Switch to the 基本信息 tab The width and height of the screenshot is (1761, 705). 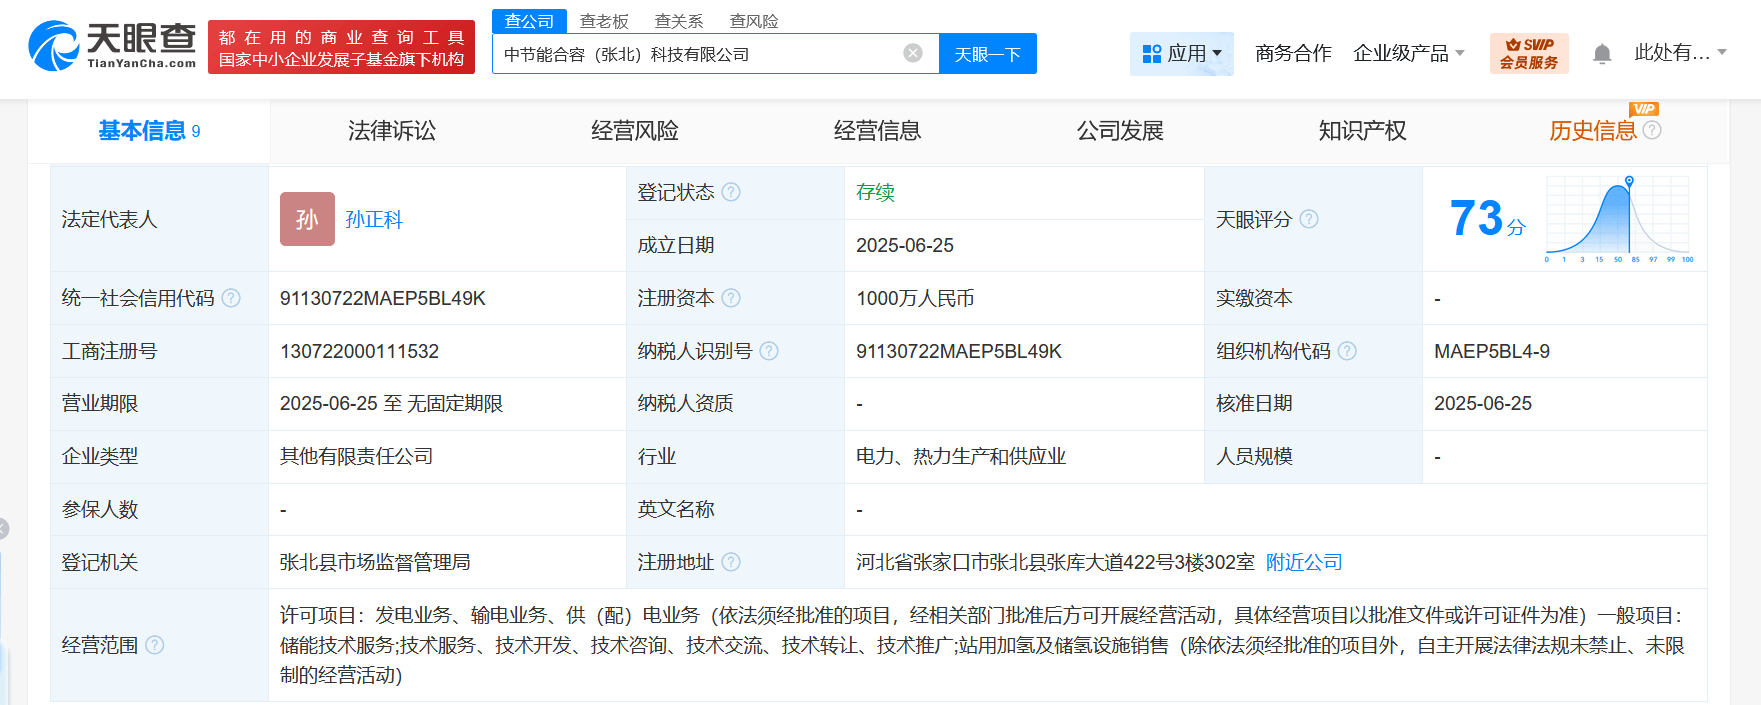149,131
